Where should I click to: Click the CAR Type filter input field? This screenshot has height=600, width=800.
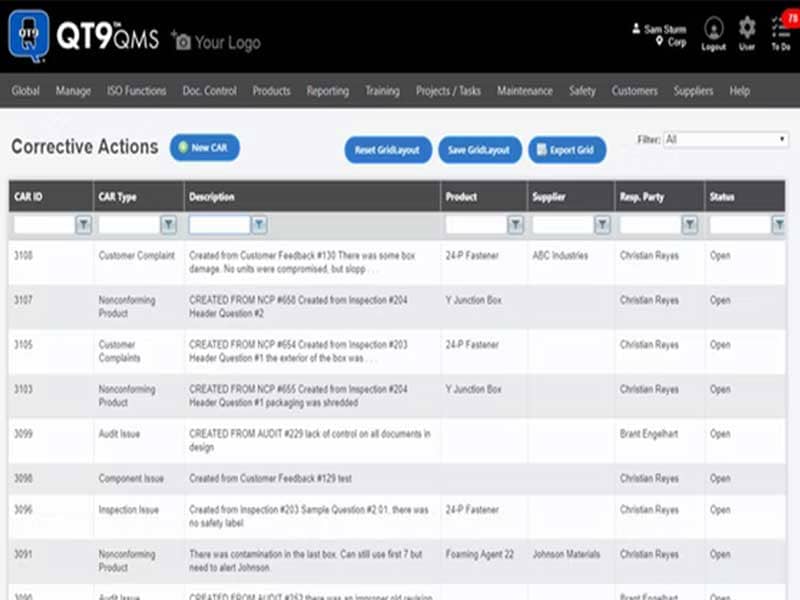(x=129, y=224)
